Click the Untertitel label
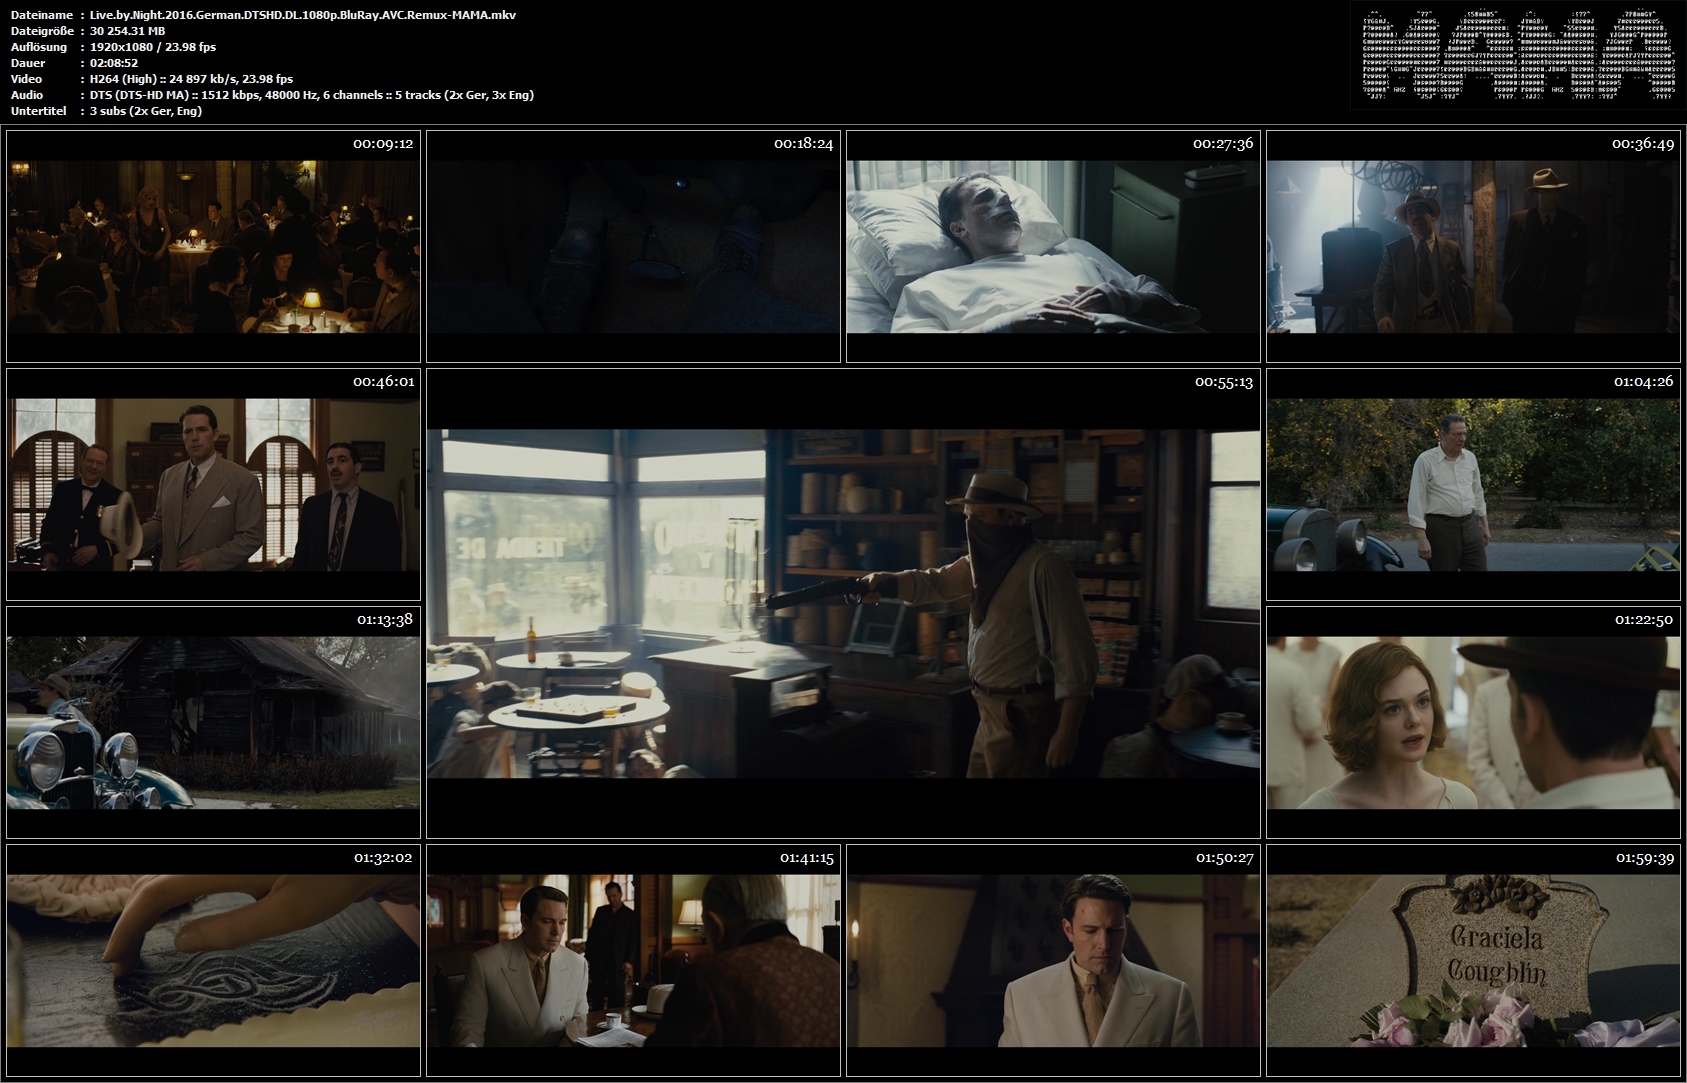The height and width of the screenshot is (1083, 1687). pyautogui.click(x=39, y=111)
